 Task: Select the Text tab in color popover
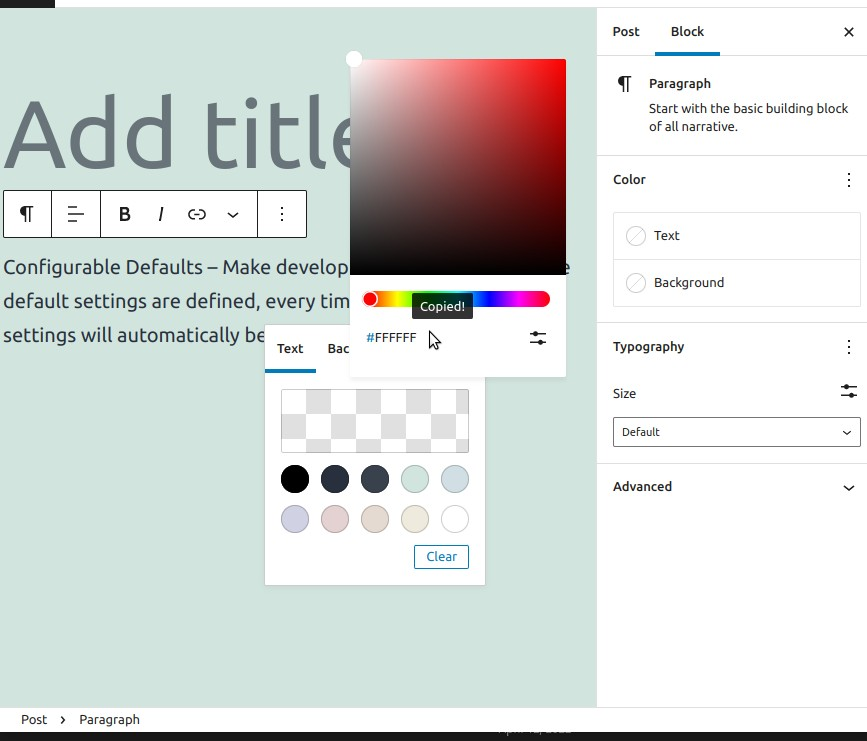[x=290, y=349]
